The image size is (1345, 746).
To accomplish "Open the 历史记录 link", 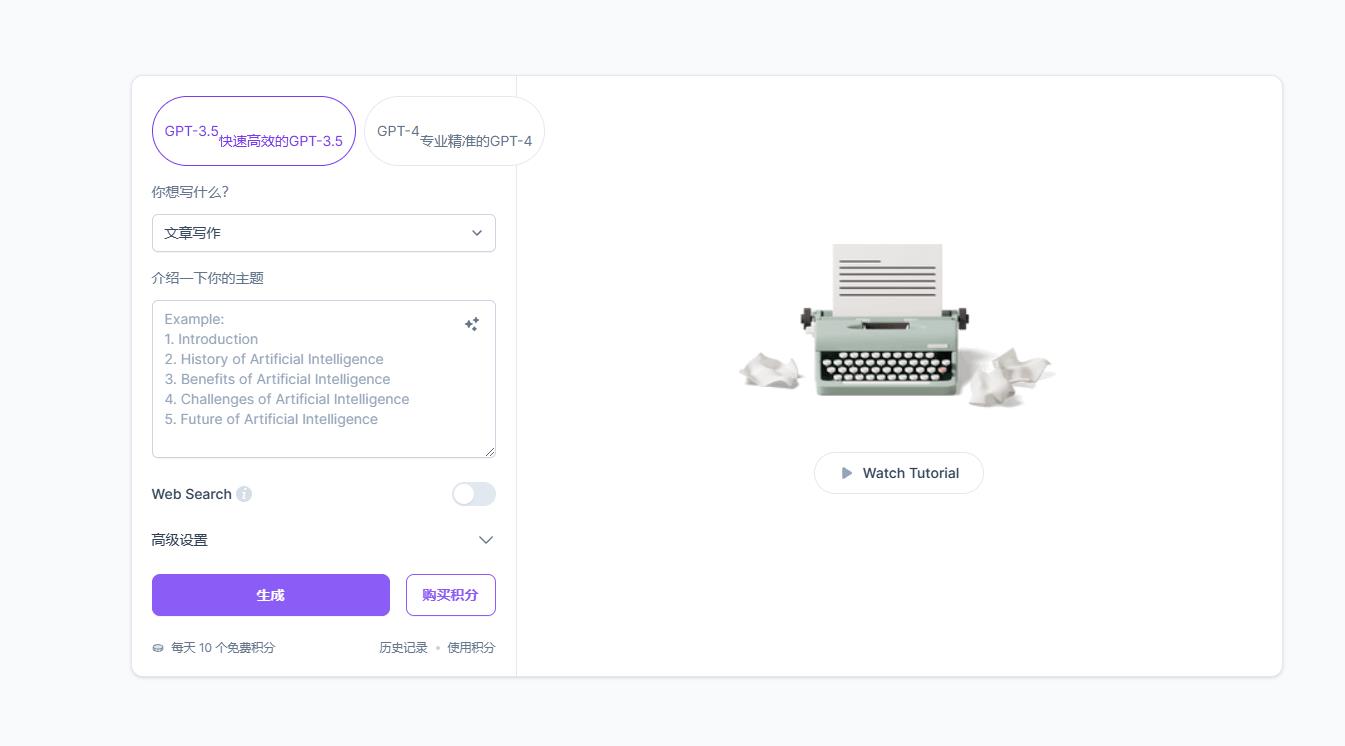I will 403,648.
